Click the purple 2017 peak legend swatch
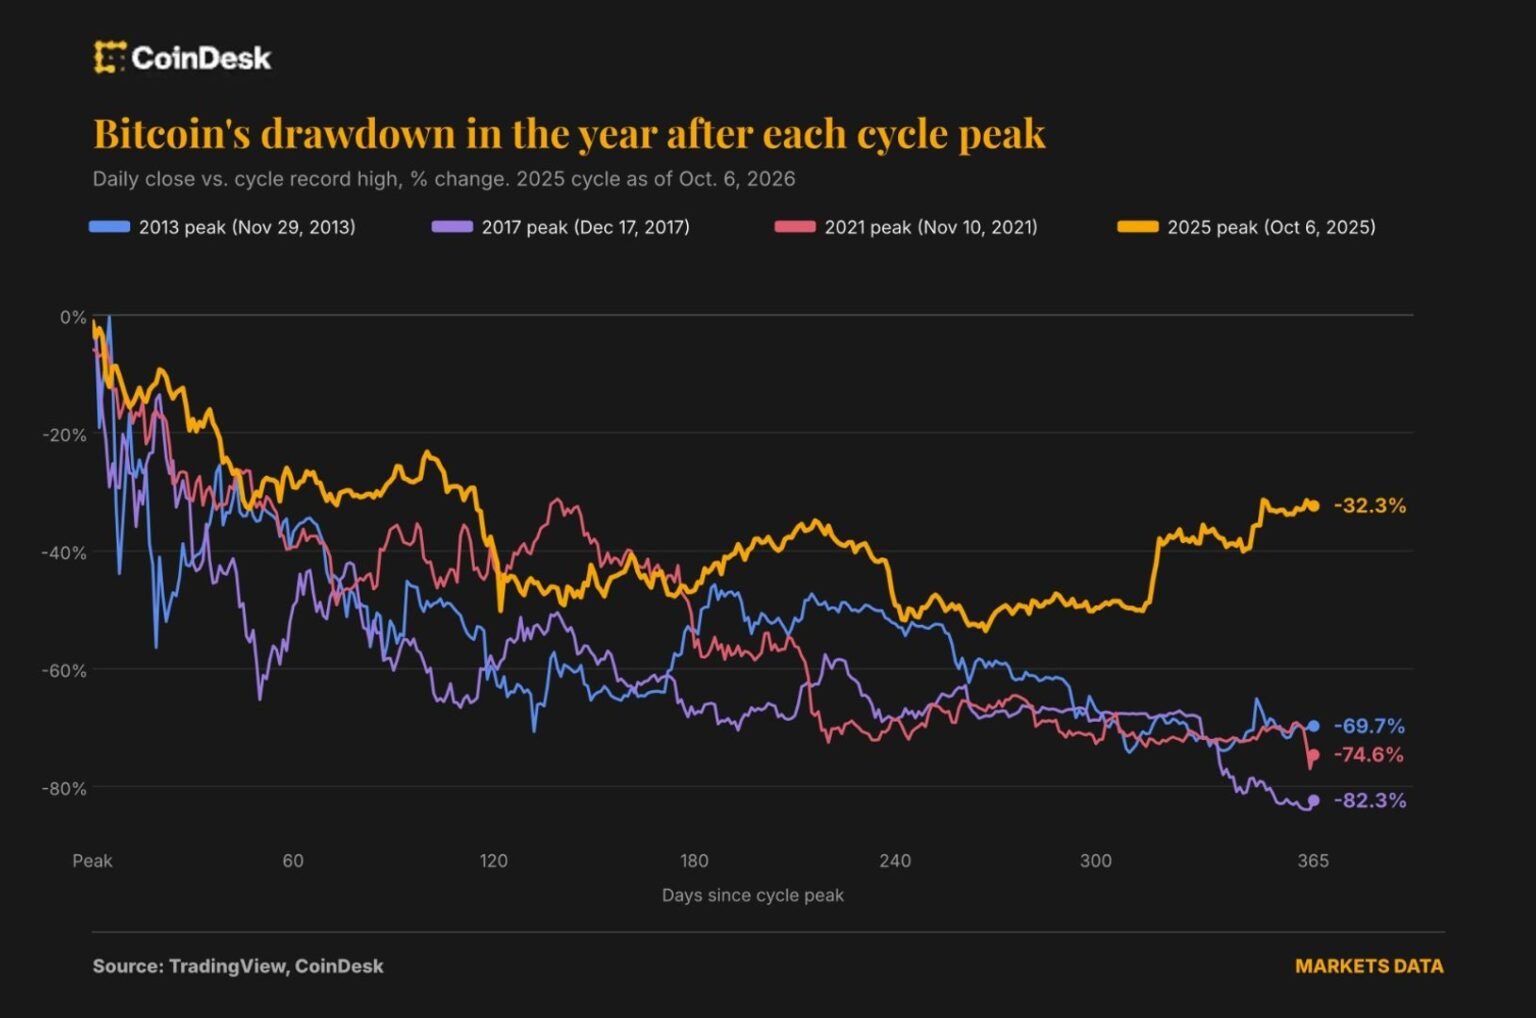The image size is (1536, 1018). click(452, 227)
